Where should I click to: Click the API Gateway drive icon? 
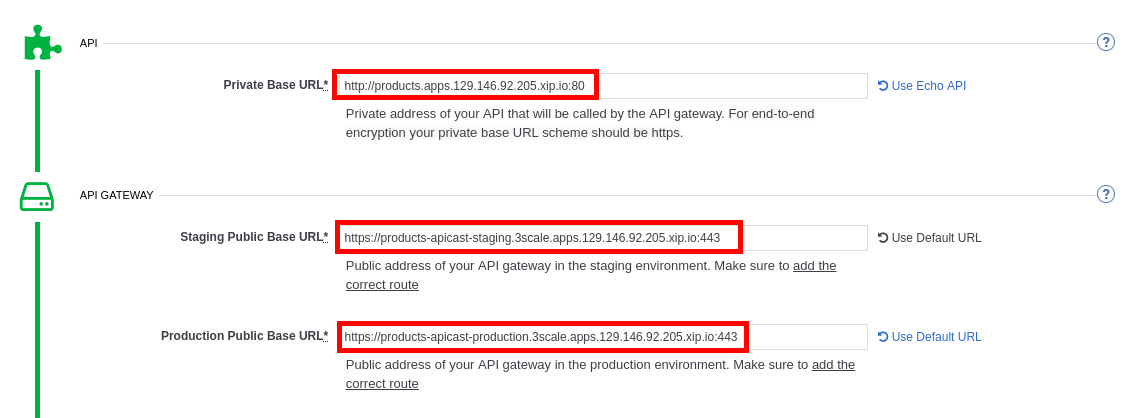coord(37,196)
